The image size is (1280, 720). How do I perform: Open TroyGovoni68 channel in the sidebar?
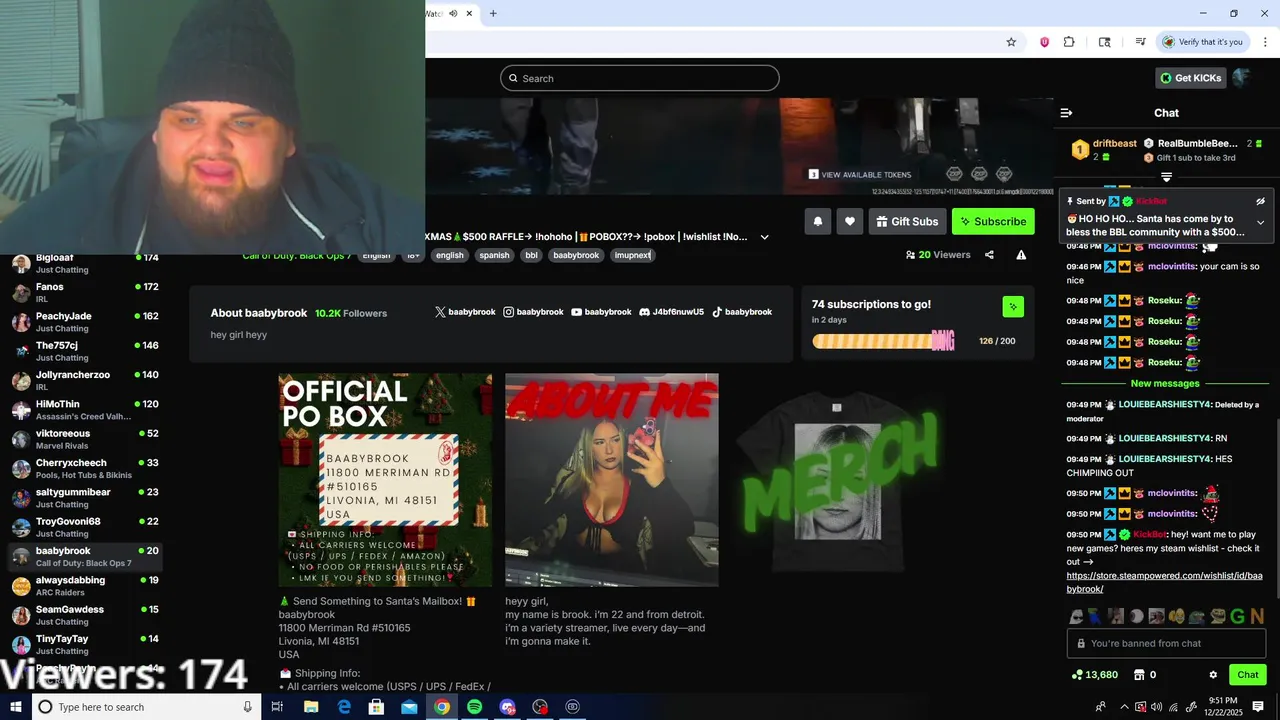85,527
